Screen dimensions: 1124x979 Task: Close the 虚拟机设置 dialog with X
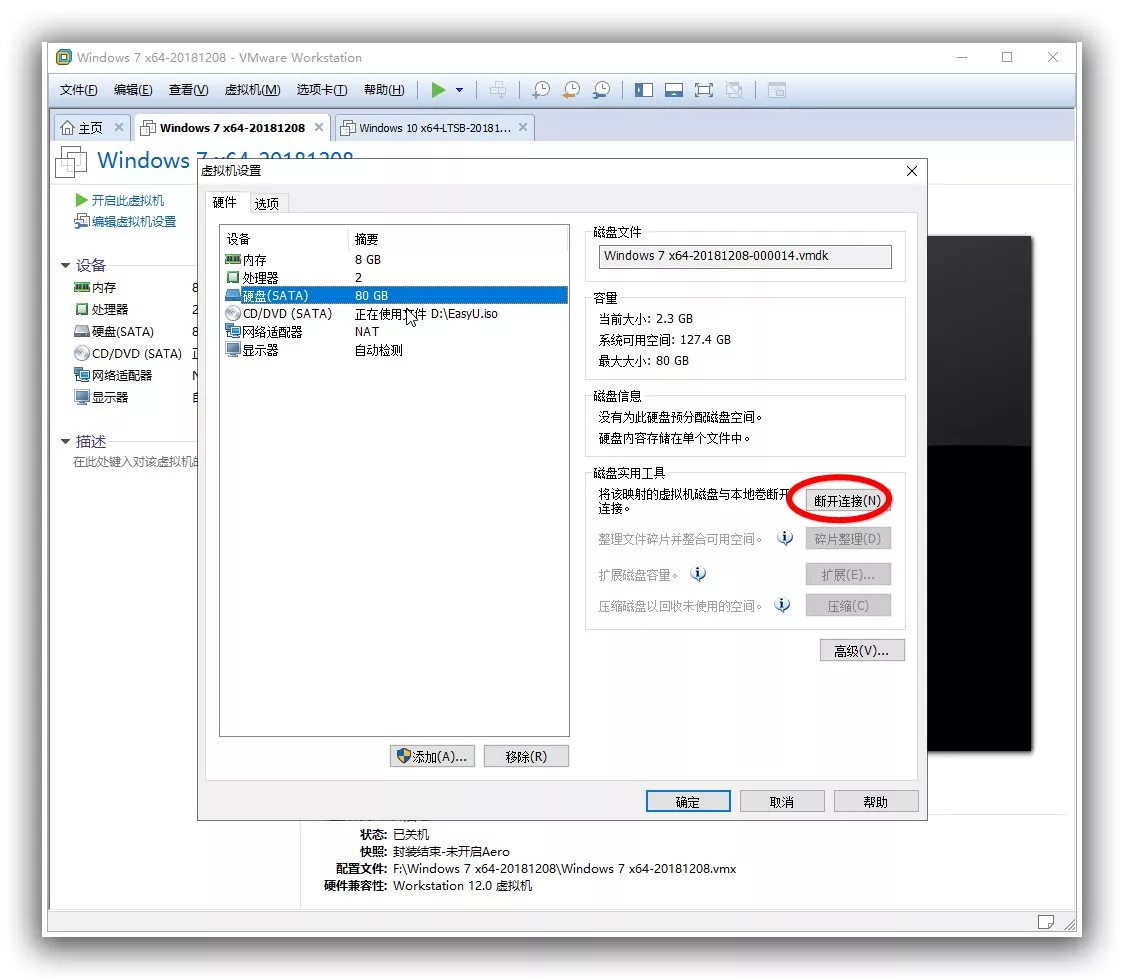tap(912, 171)
